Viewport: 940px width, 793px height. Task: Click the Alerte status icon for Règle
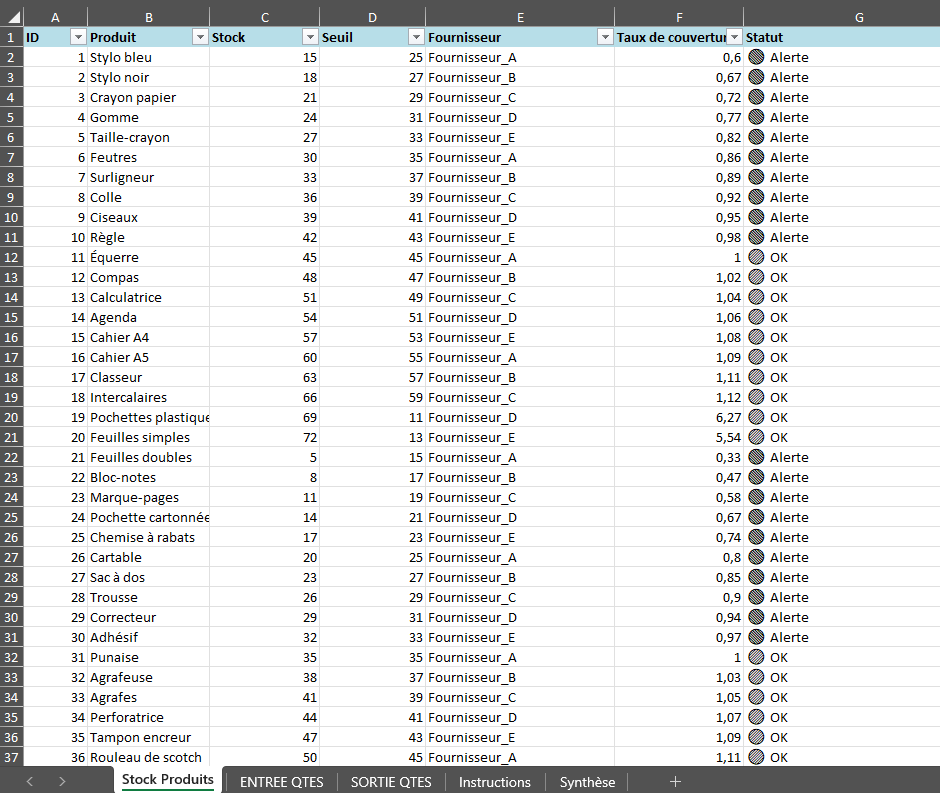(x=757, y=237)
